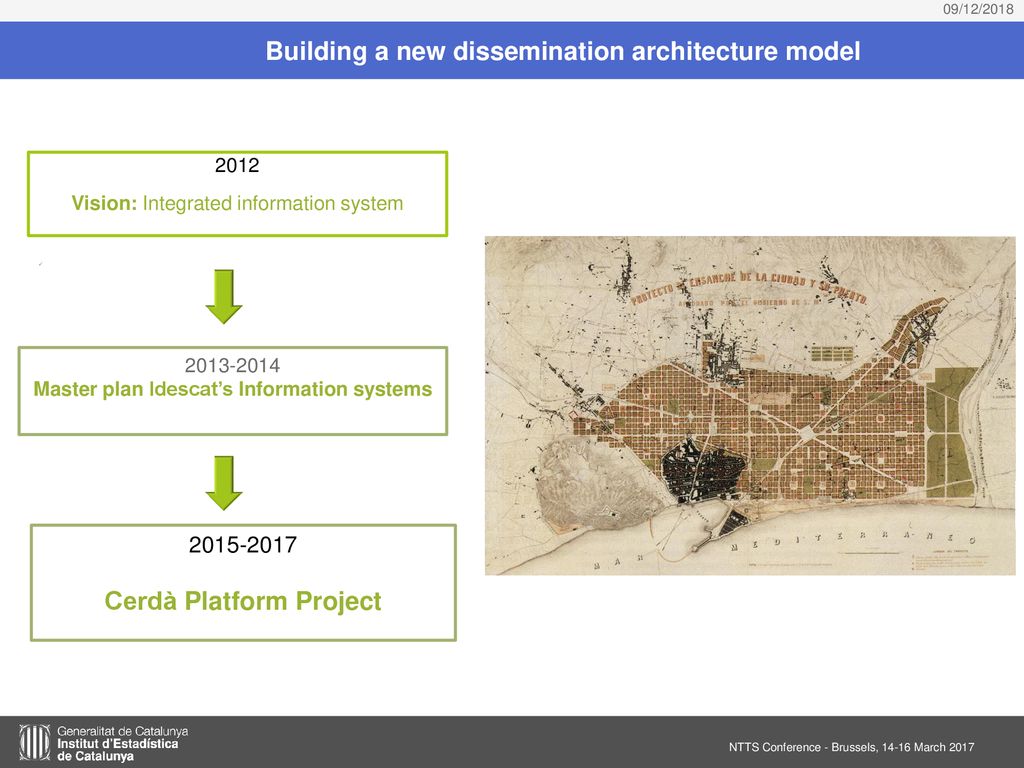Click the green arrow below the 2012 box
Screen dimensions: 1024x768
point(224,296)
